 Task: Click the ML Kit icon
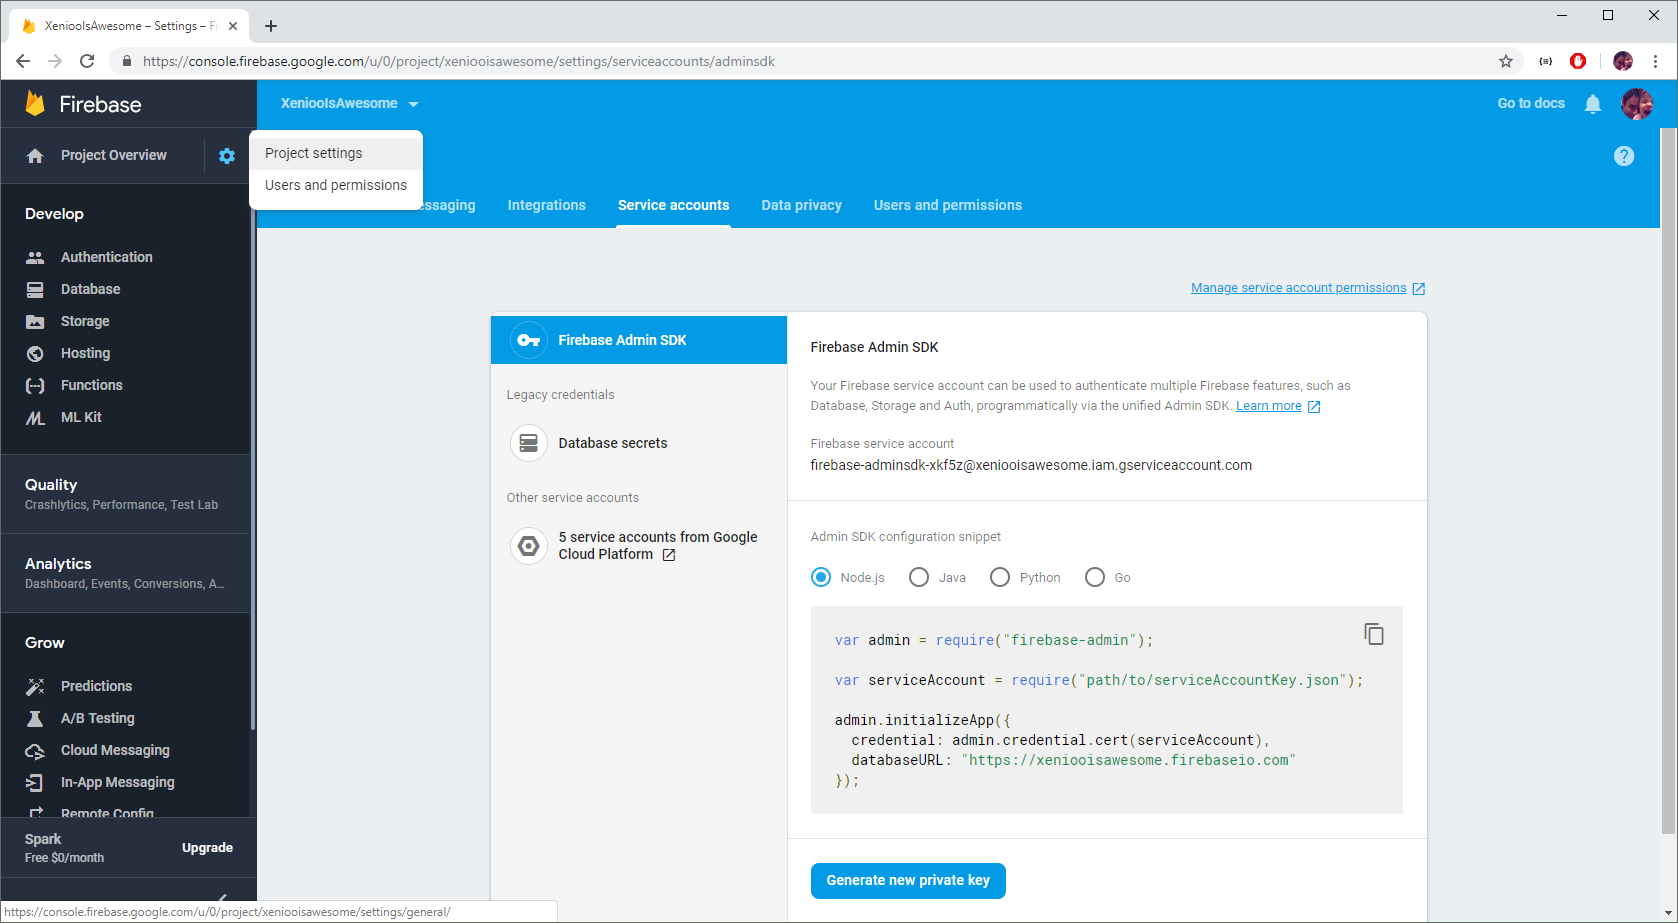(x=35, y=418)
